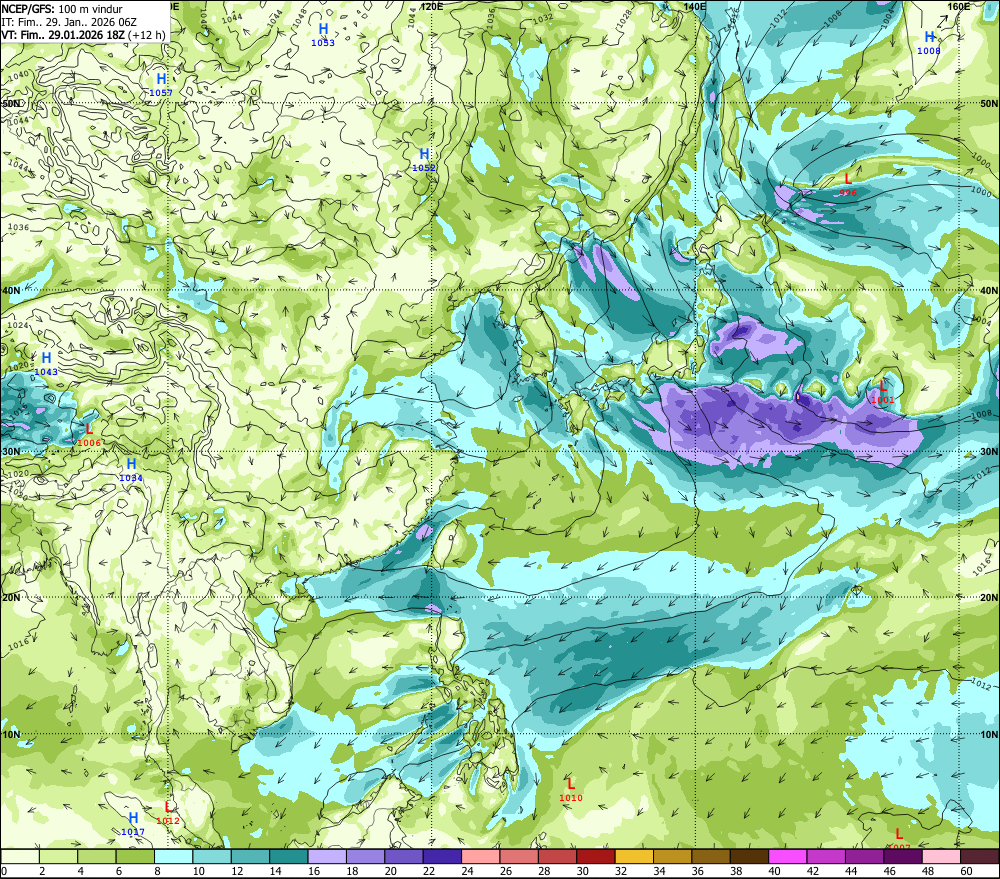
Task: Click the dark brown 38–40 legend swatch
Action: tap(749, 857)
